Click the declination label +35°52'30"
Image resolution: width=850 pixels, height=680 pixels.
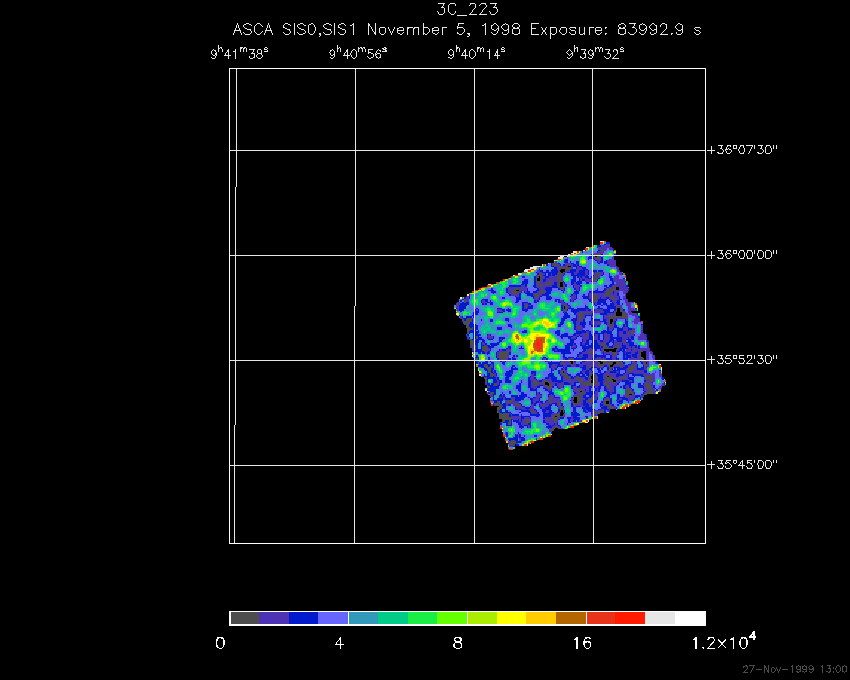[x=743, y=360]
